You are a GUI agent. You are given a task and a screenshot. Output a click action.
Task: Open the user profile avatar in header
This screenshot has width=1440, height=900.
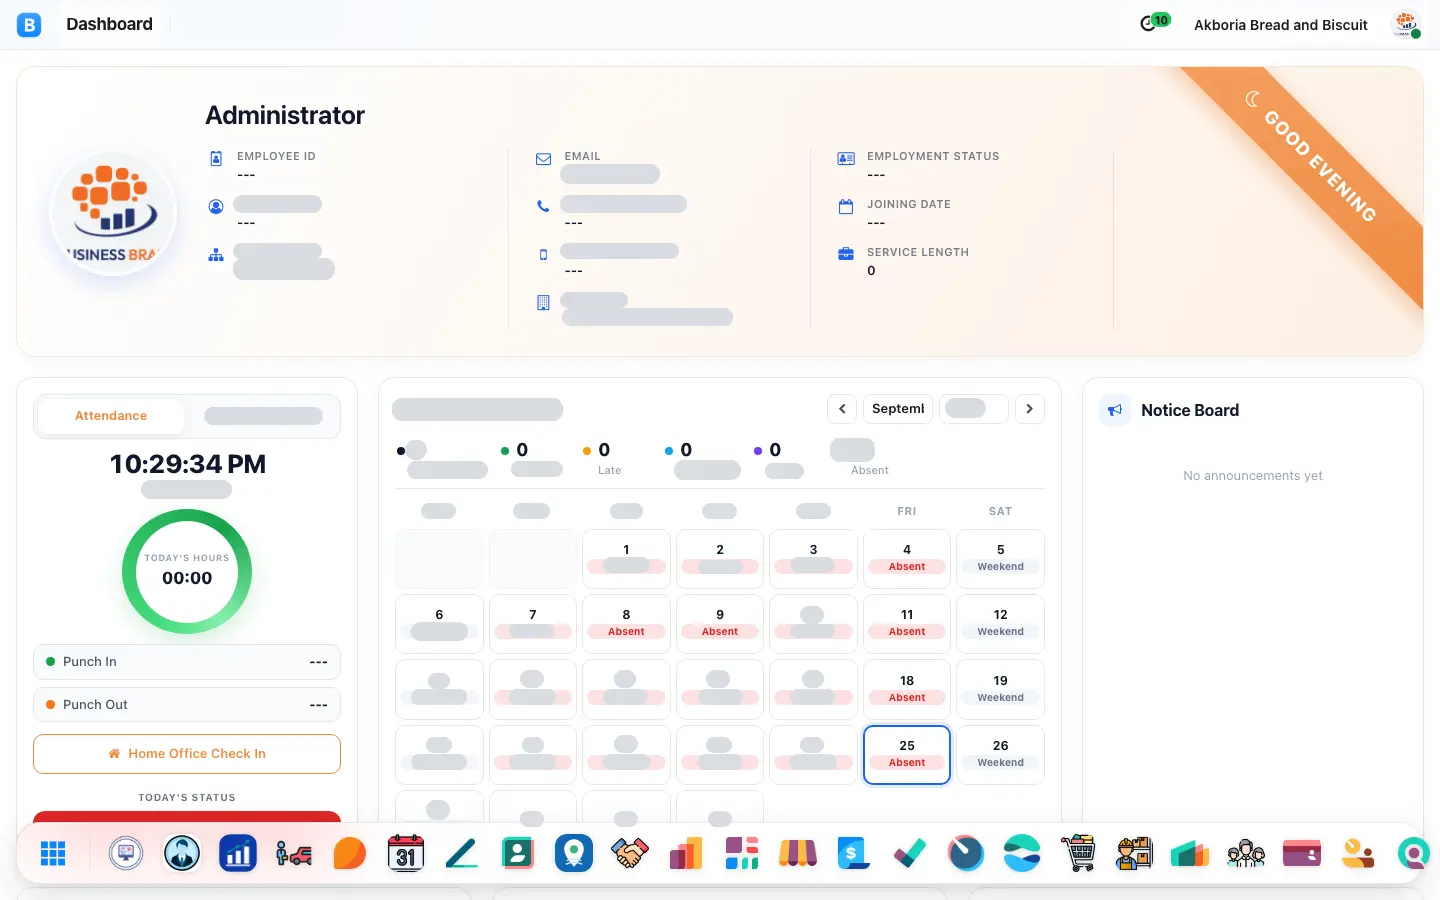click(x=1406, y=24)
